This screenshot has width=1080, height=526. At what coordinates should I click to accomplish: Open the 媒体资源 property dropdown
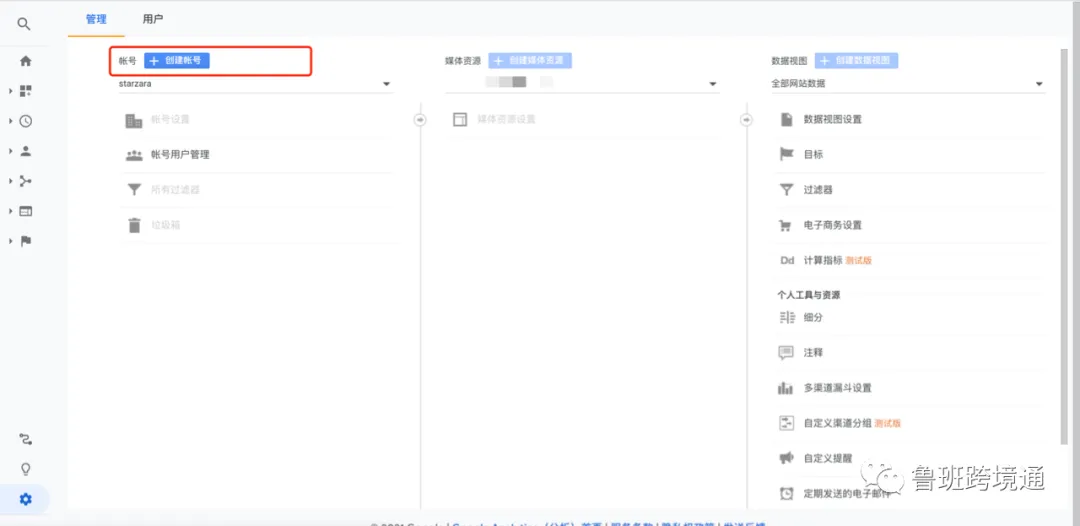tap(582, 83)
